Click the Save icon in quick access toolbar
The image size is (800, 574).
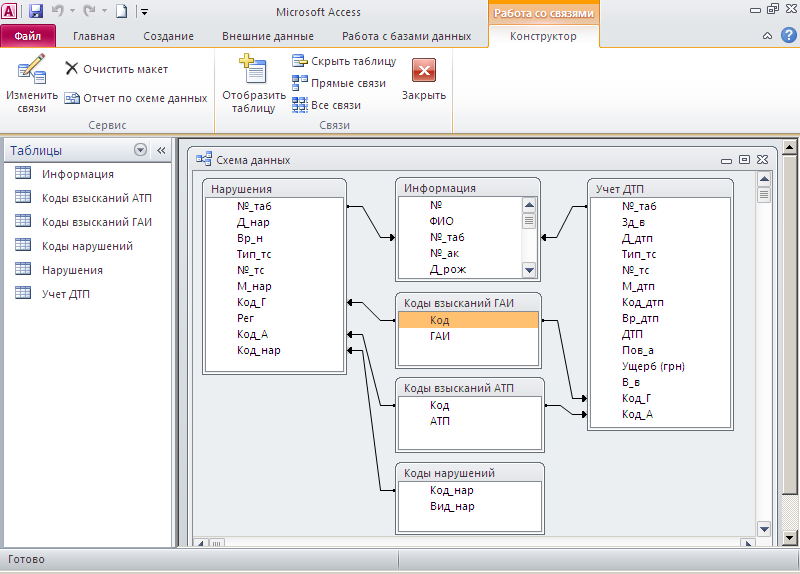[36, 11]
